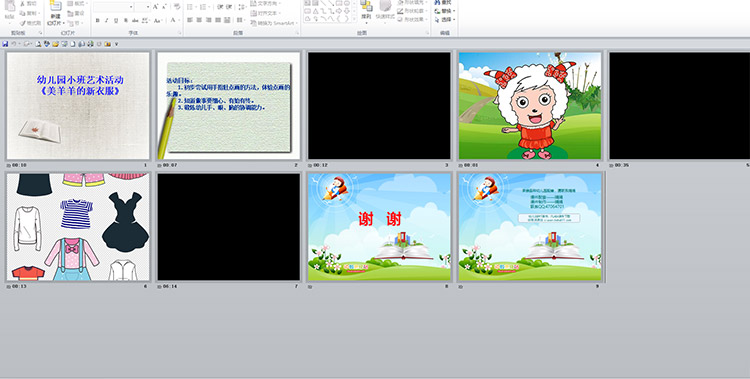
Task: Click the Format Painter icon
Action: (x=31, y=23)
